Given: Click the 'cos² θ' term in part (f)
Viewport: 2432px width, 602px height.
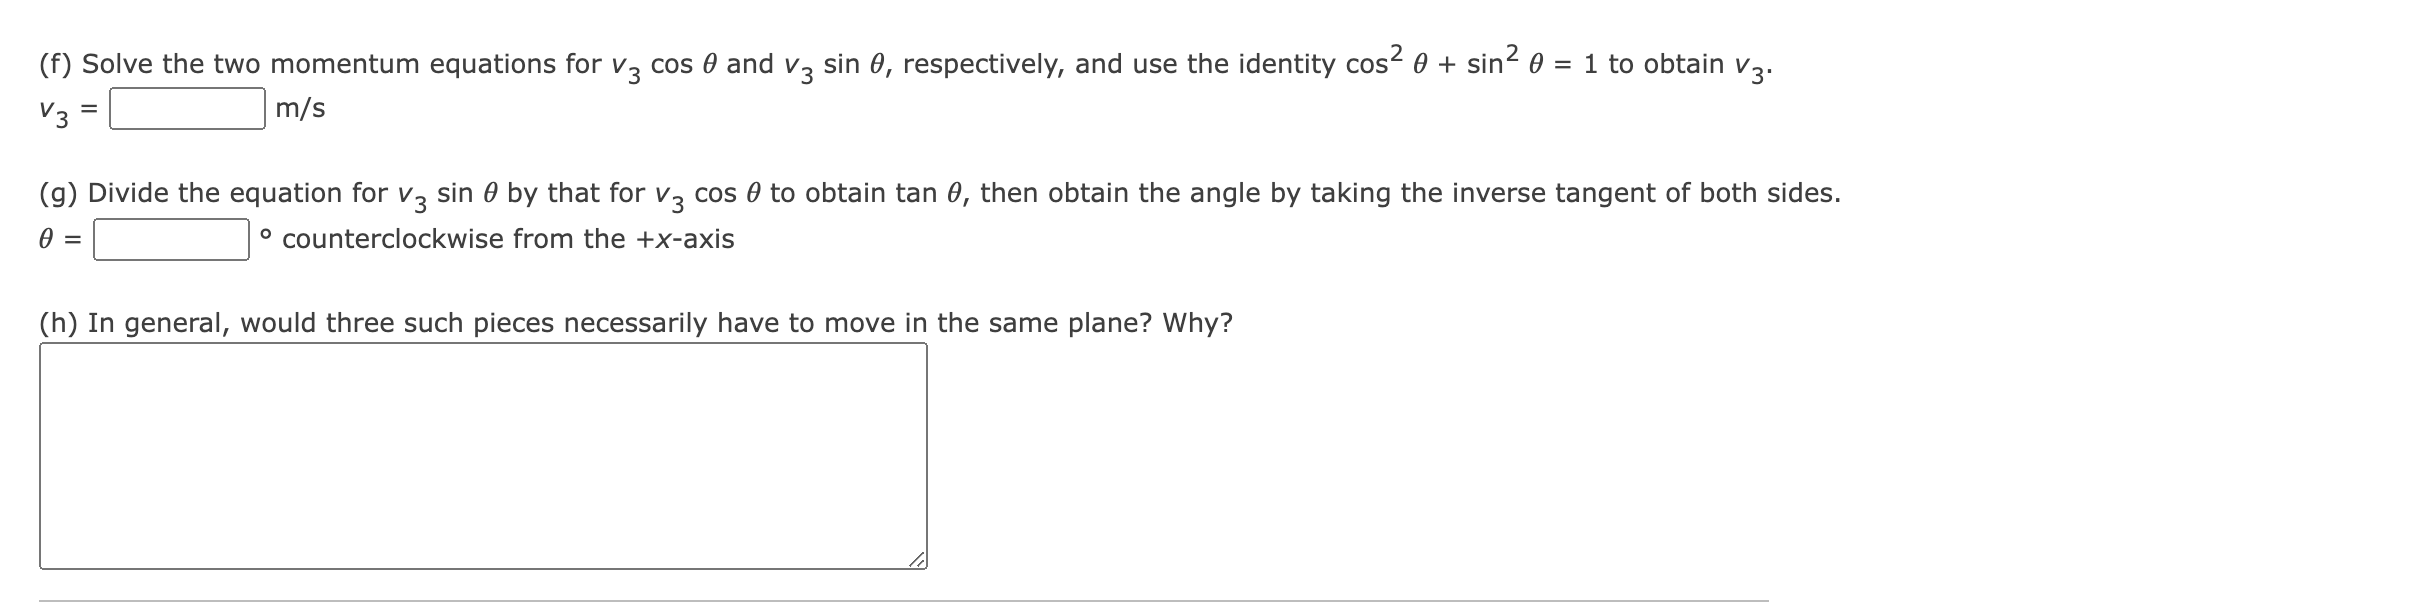Looking at the screenshot, I should (x=1385, y=60).
